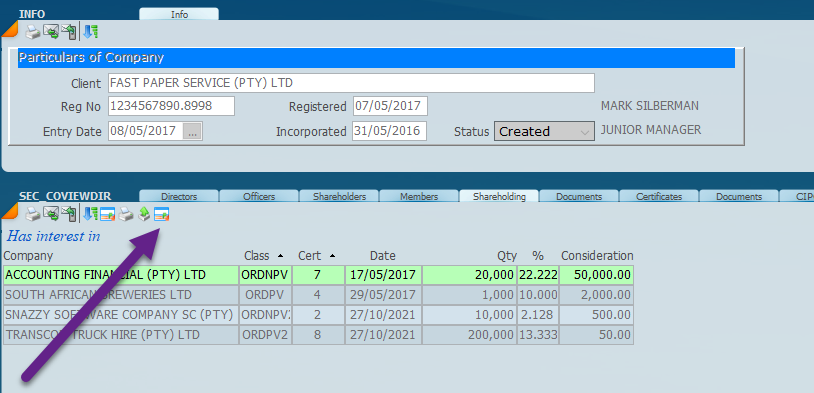Click the Client name input field
This screenshot has height=393, width=814.
coord(351,83)
